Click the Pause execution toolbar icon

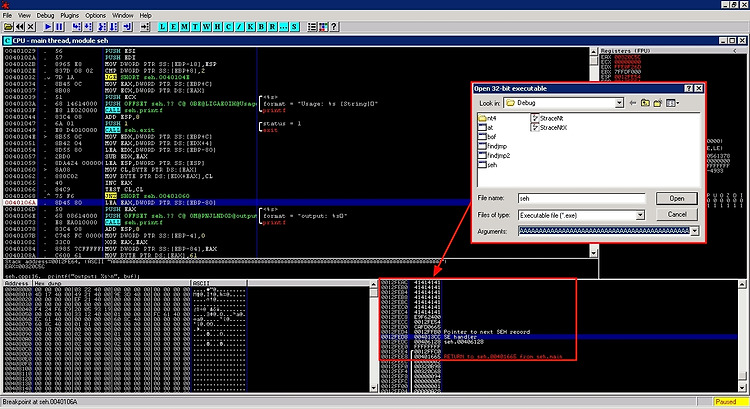tap(59, 27)
